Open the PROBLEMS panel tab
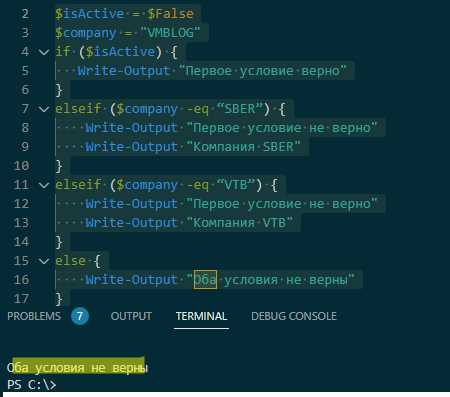 click(x=34, y=316)
